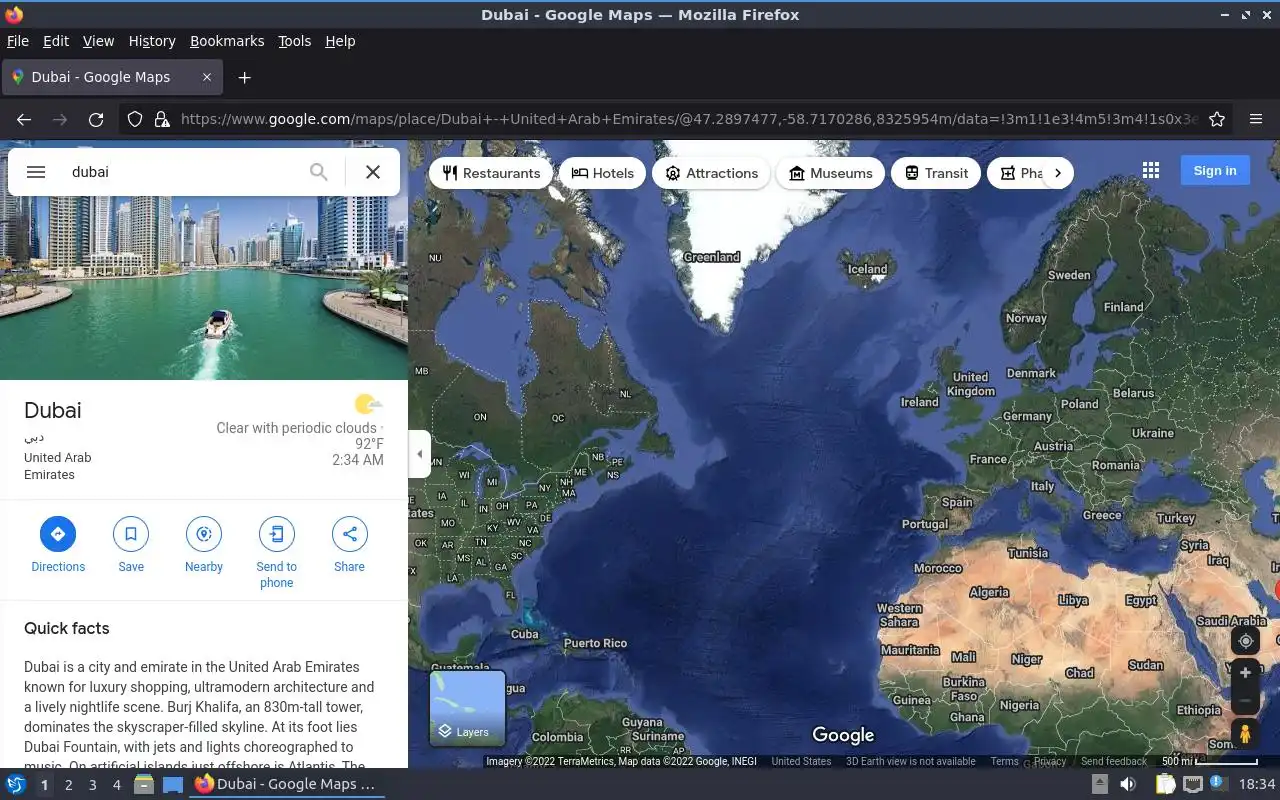This screenshot has width=1280, height=800.
Task: Select the Hotels category chip
Action: (603, 173)
